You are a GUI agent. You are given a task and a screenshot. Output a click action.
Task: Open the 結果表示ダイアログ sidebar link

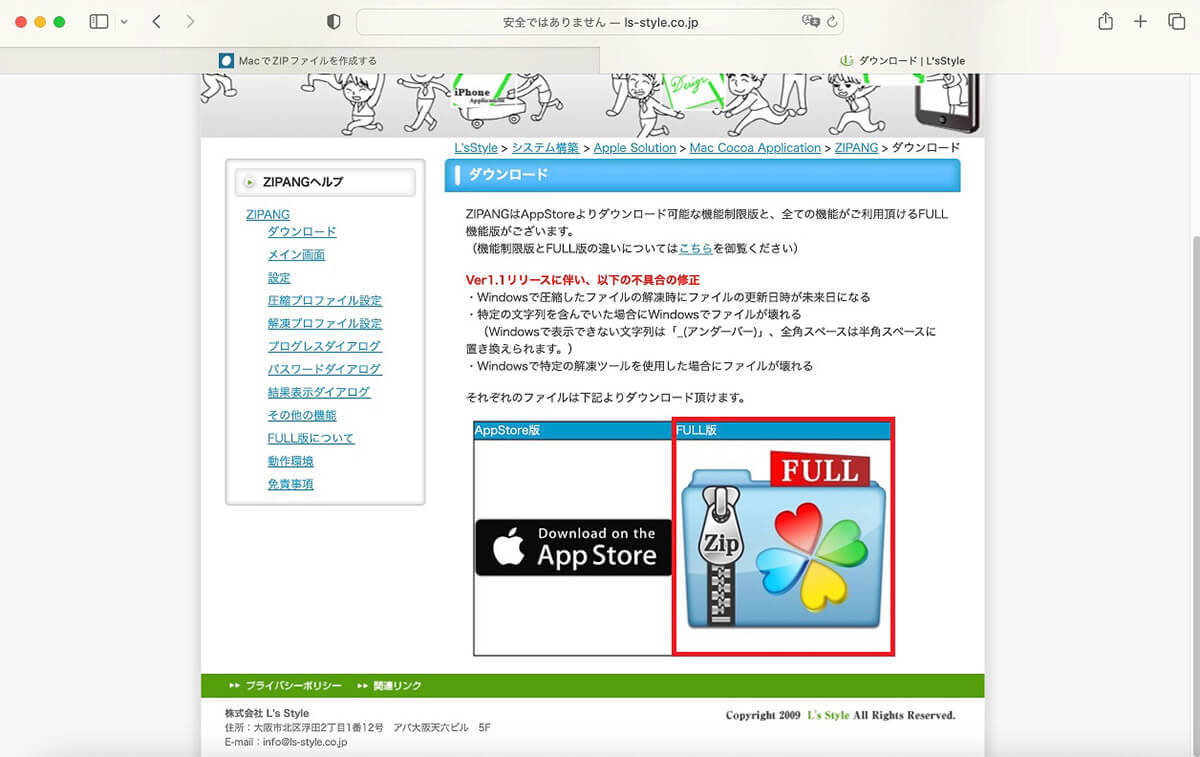point(319,393)
